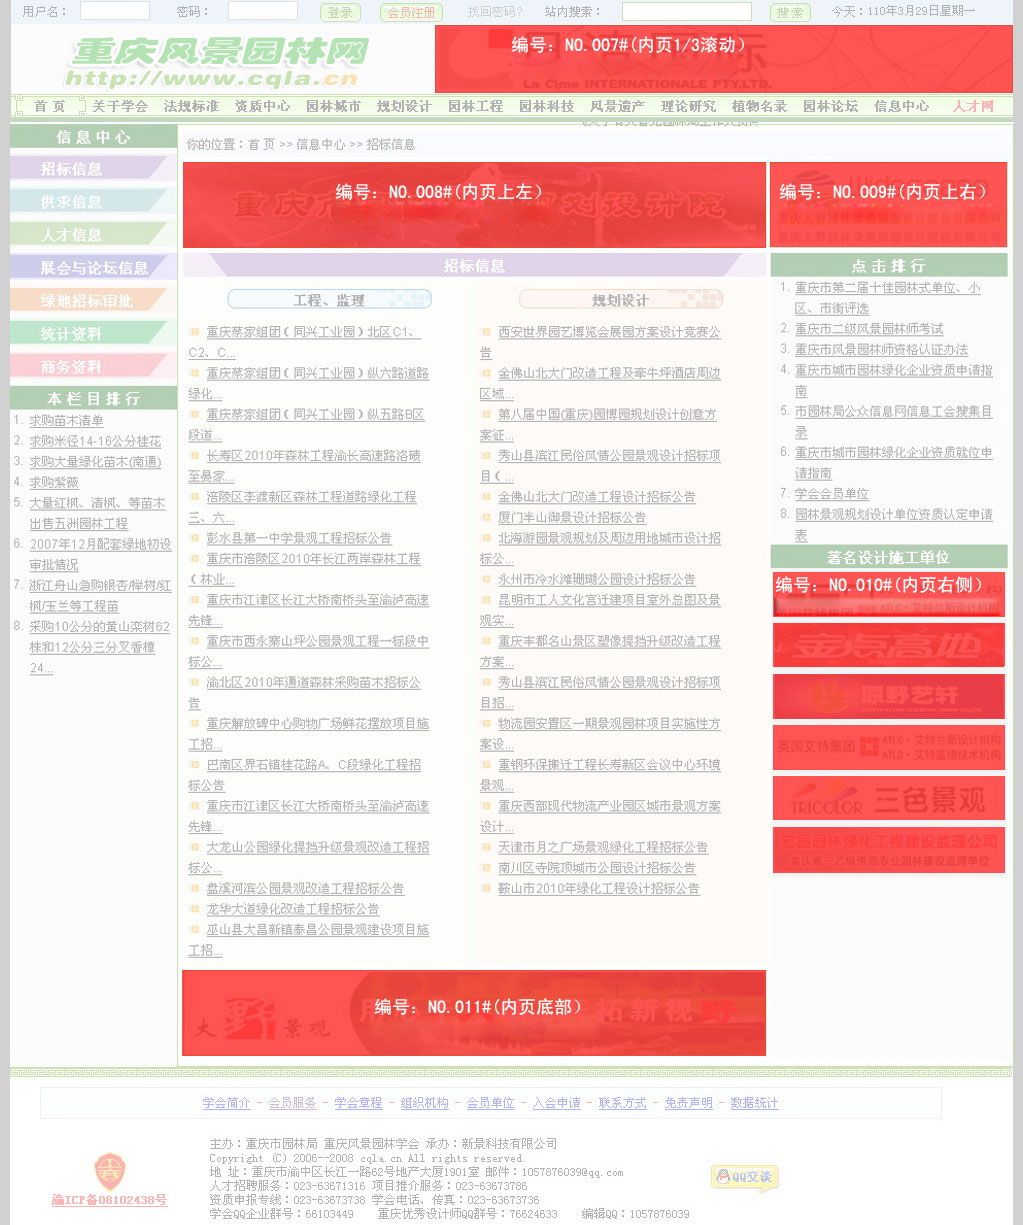This screenshot has height=1225, width=1023.
Task: Open the 美国艾特集团 banner
Action: pos(889,747)
